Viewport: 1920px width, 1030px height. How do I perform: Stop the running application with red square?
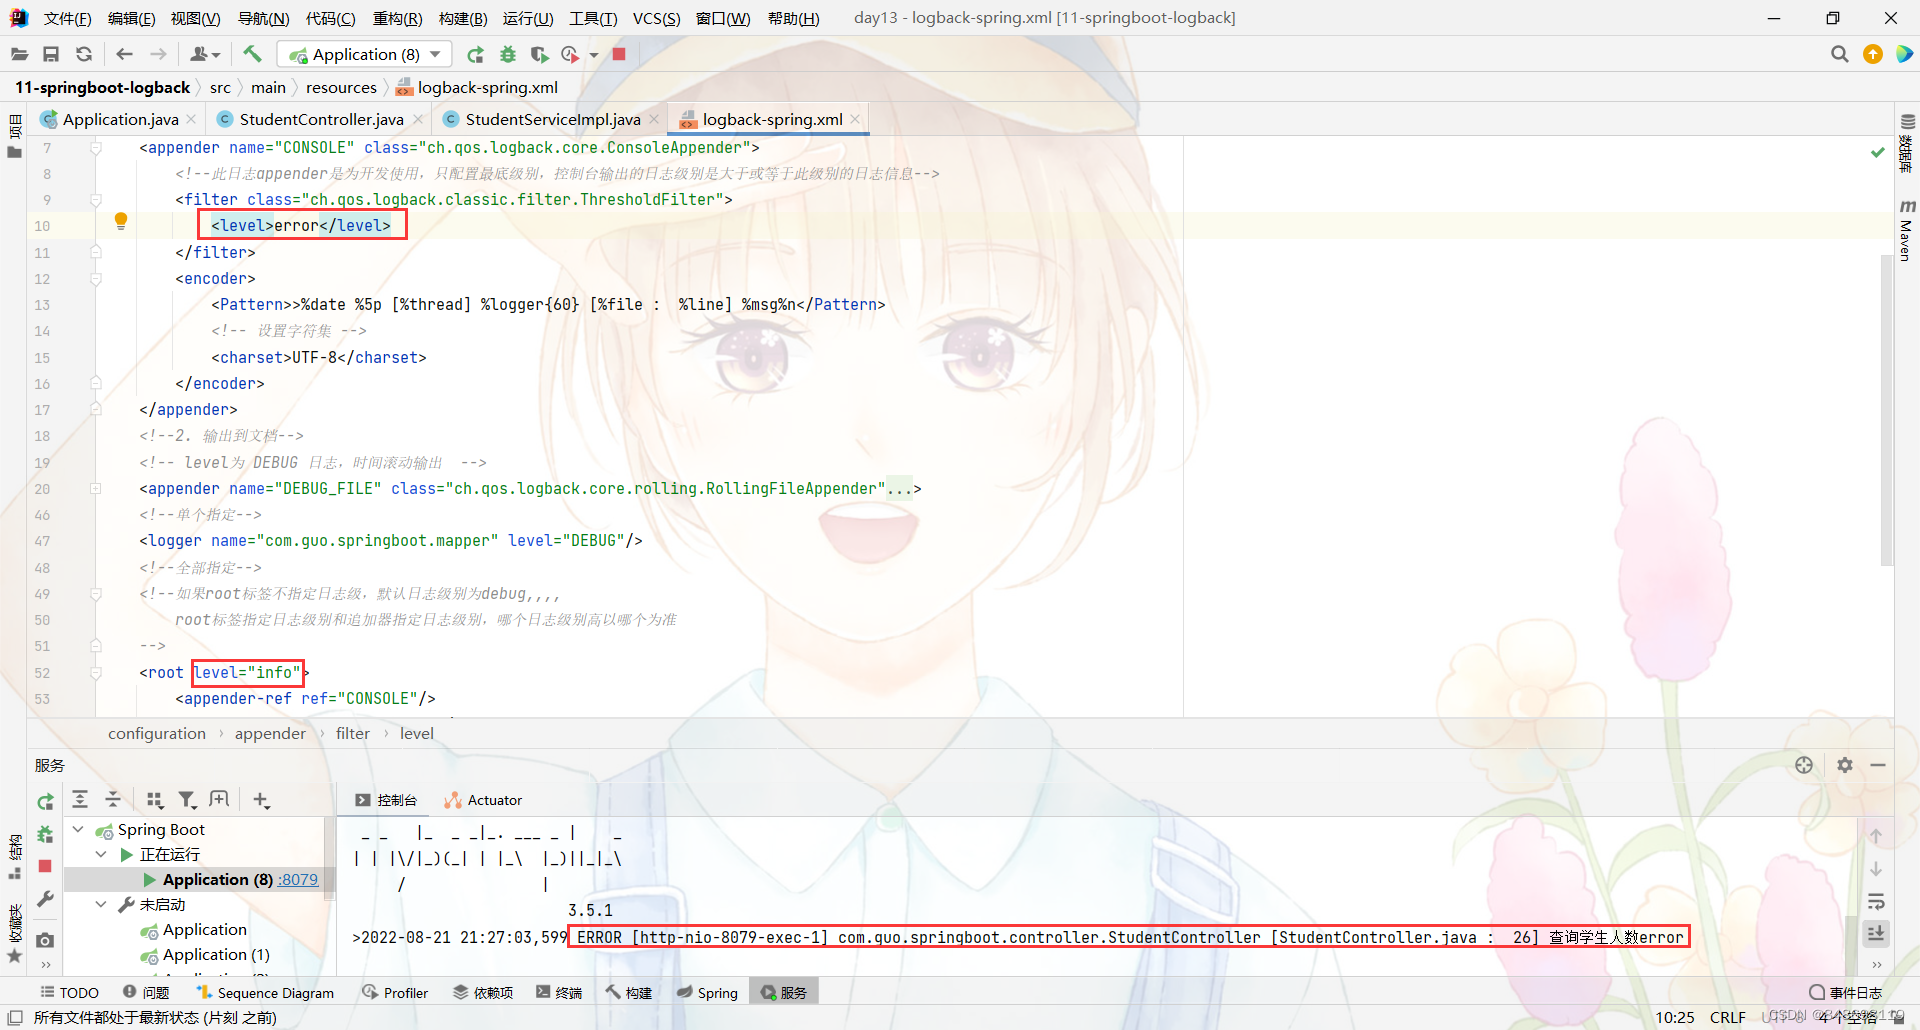619,54
